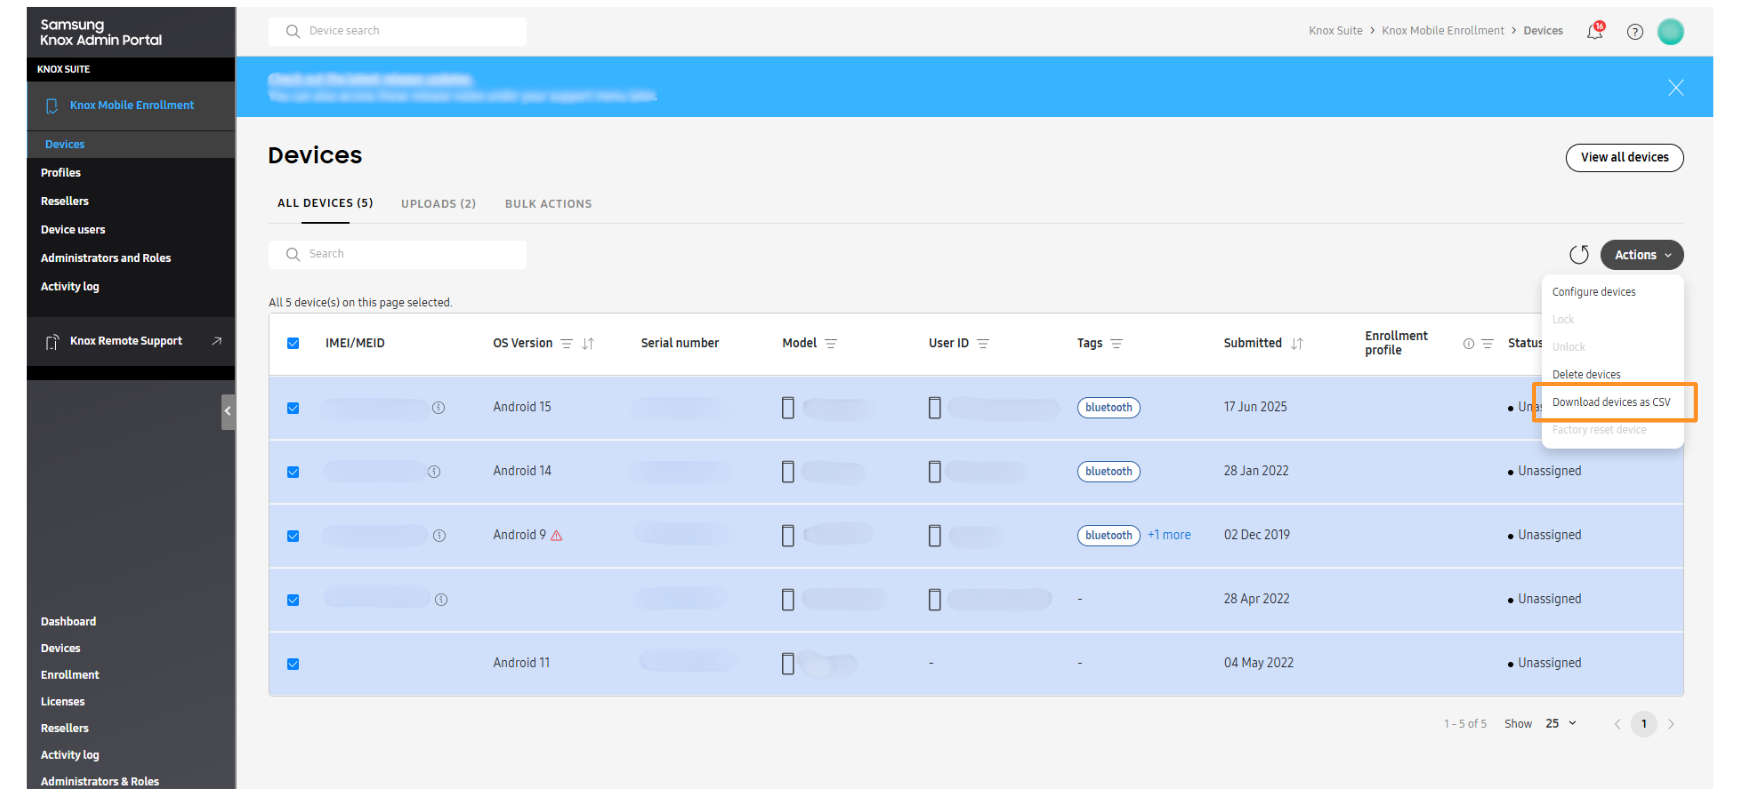
Task: Expand the Show 25 rows dropdown
Action: [1561, 724]
